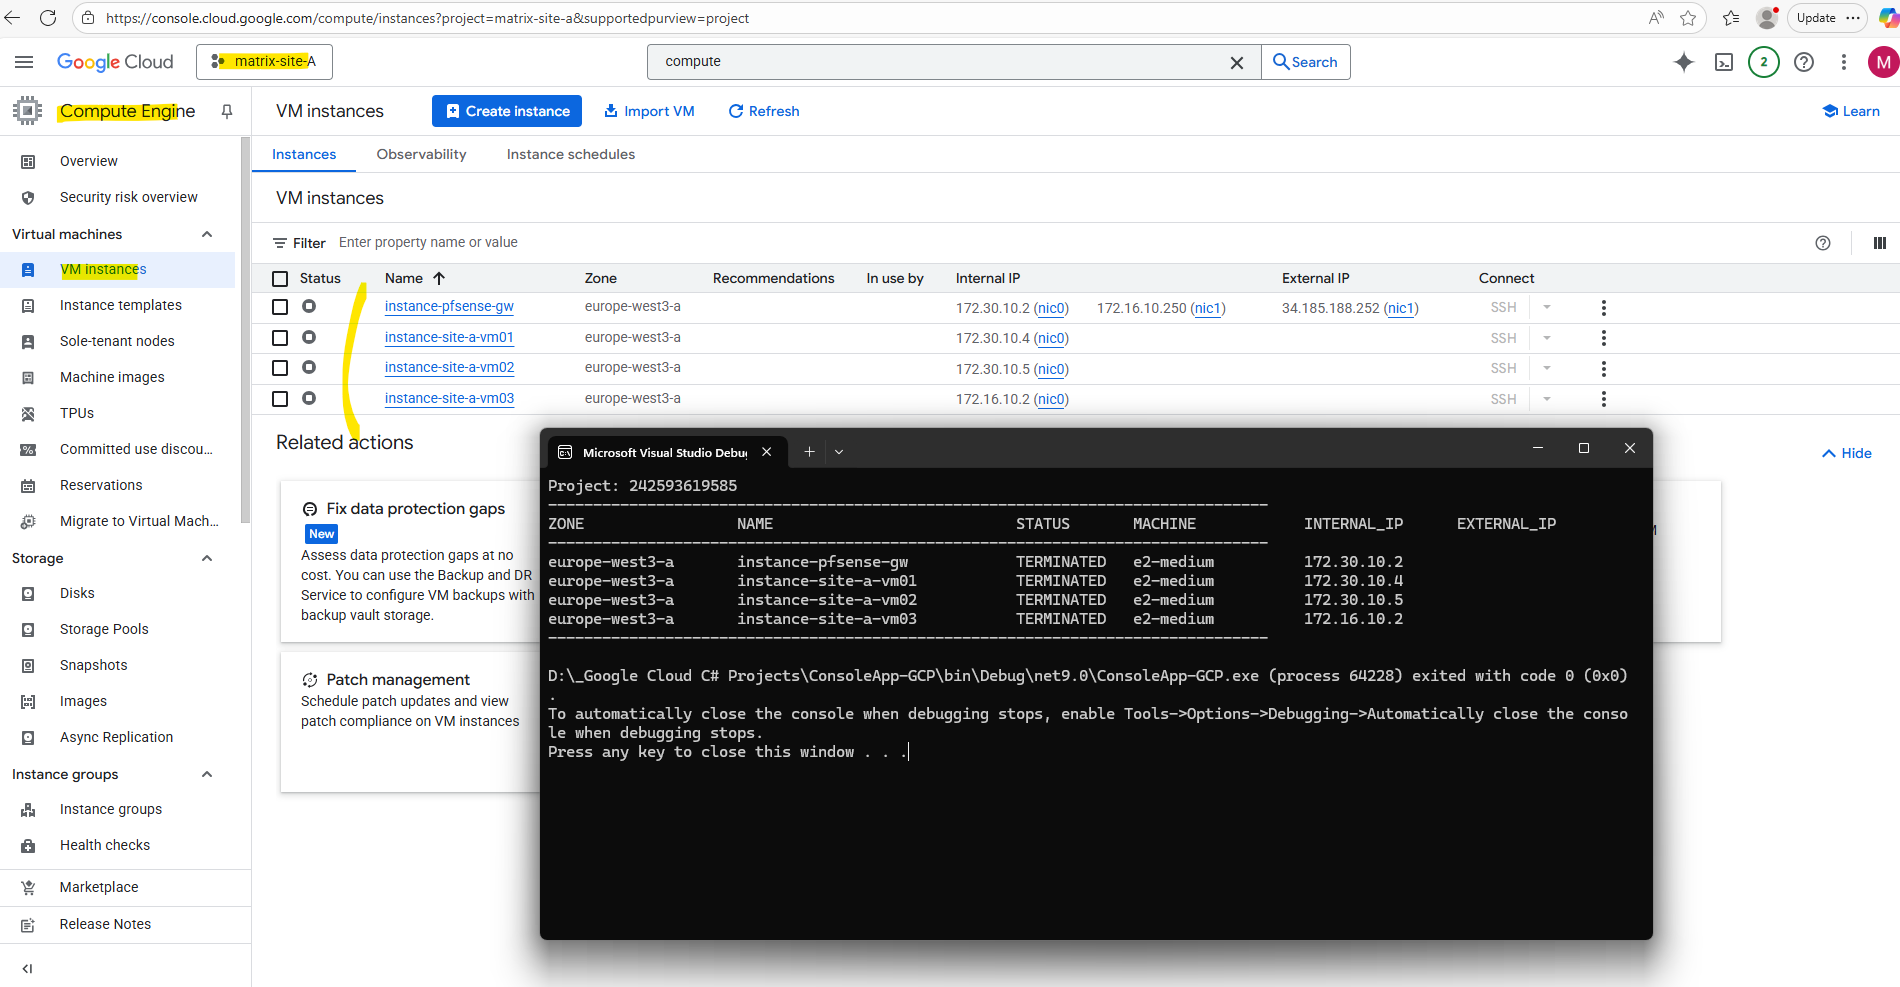
Task: Toggle the select-all instances checkbox
Action: tap(280, 279)
